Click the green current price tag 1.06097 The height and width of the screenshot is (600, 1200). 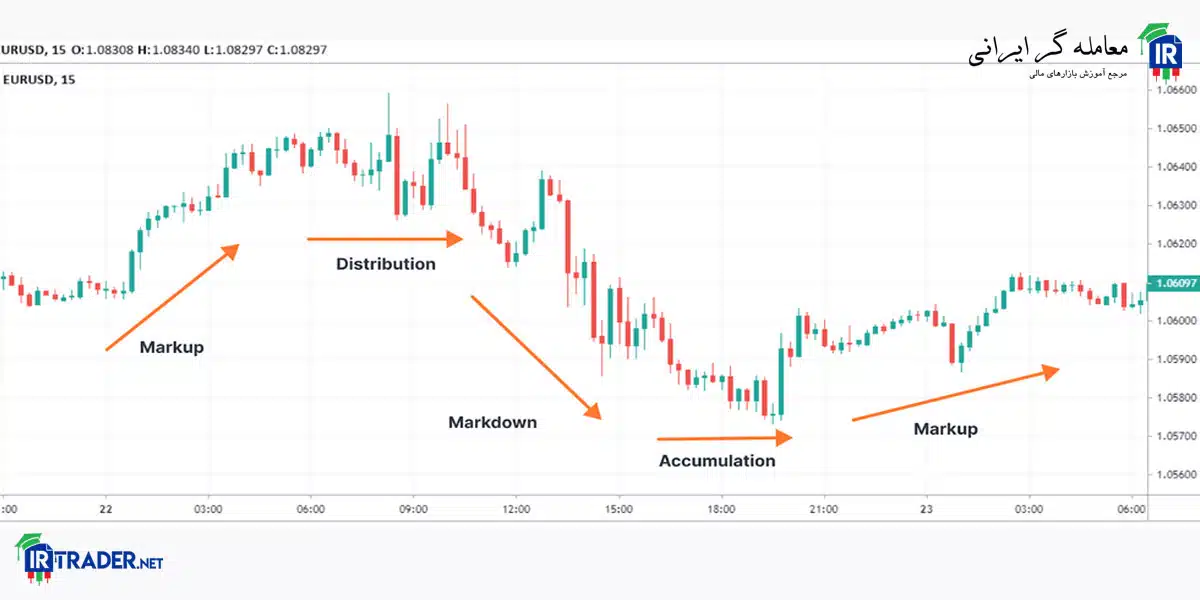click(1174, 283)
